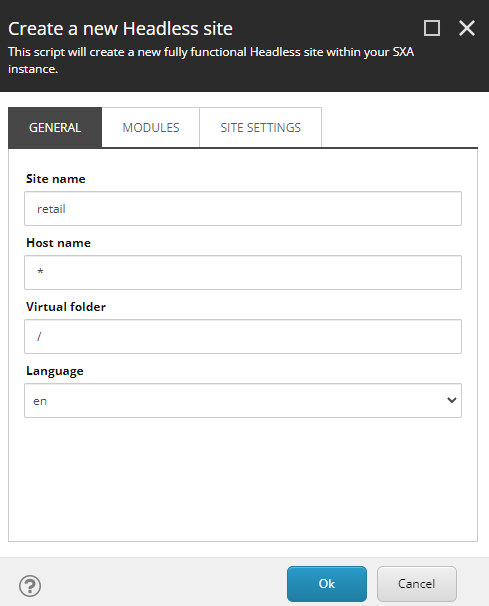This screenshot has width=489, height=606.
Task: Dismiss the dialog using the Cancel button
Action: [x=417, y=584]
